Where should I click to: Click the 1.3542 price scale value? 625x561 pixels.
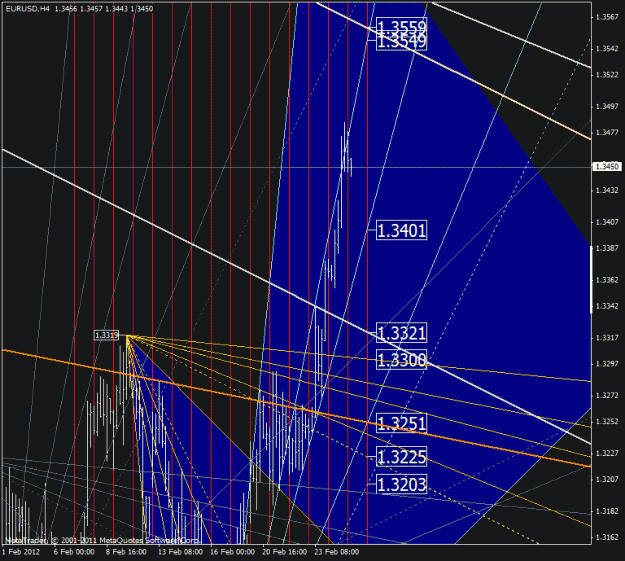pyautogui.click(x=607, y=49)
